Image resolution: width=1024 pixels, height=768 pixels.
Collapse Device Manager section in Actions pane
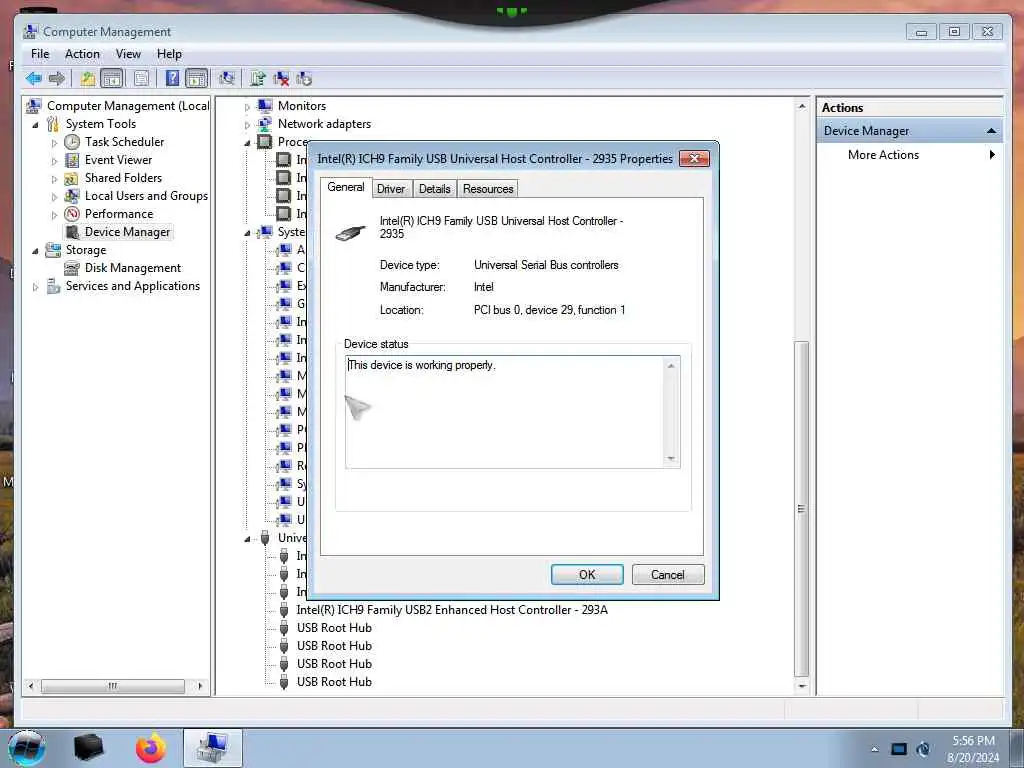point(991,131)
